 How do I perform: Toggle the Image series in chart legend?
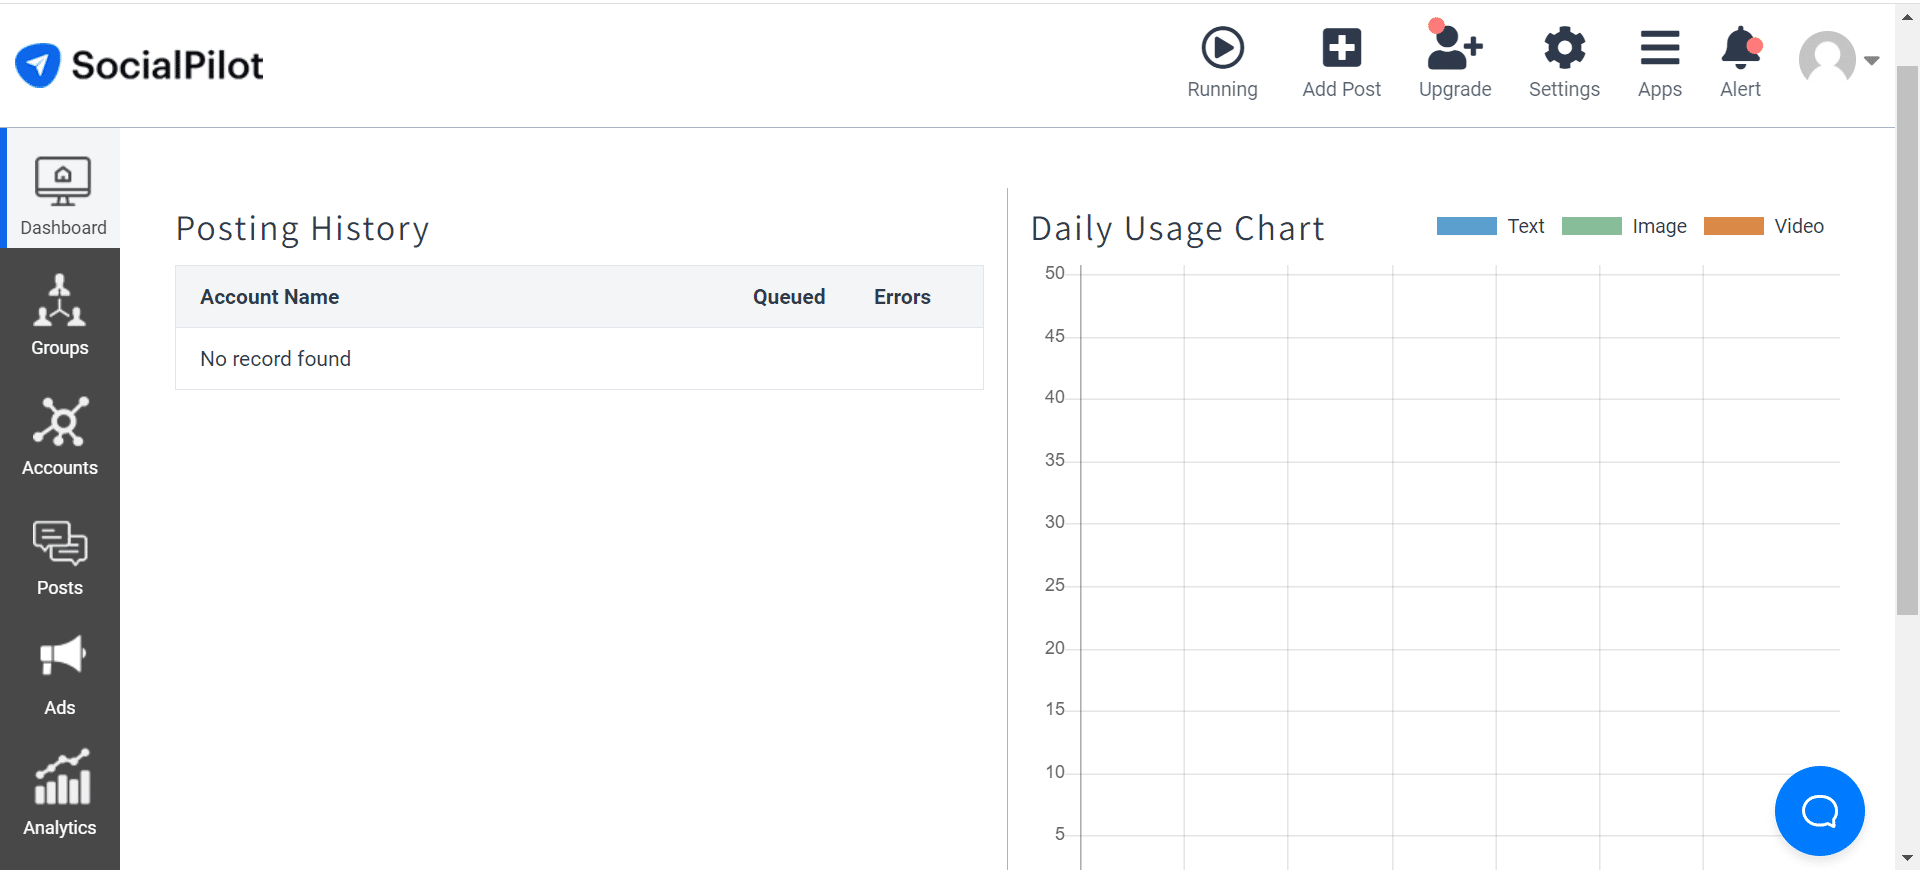[1624, 226]
